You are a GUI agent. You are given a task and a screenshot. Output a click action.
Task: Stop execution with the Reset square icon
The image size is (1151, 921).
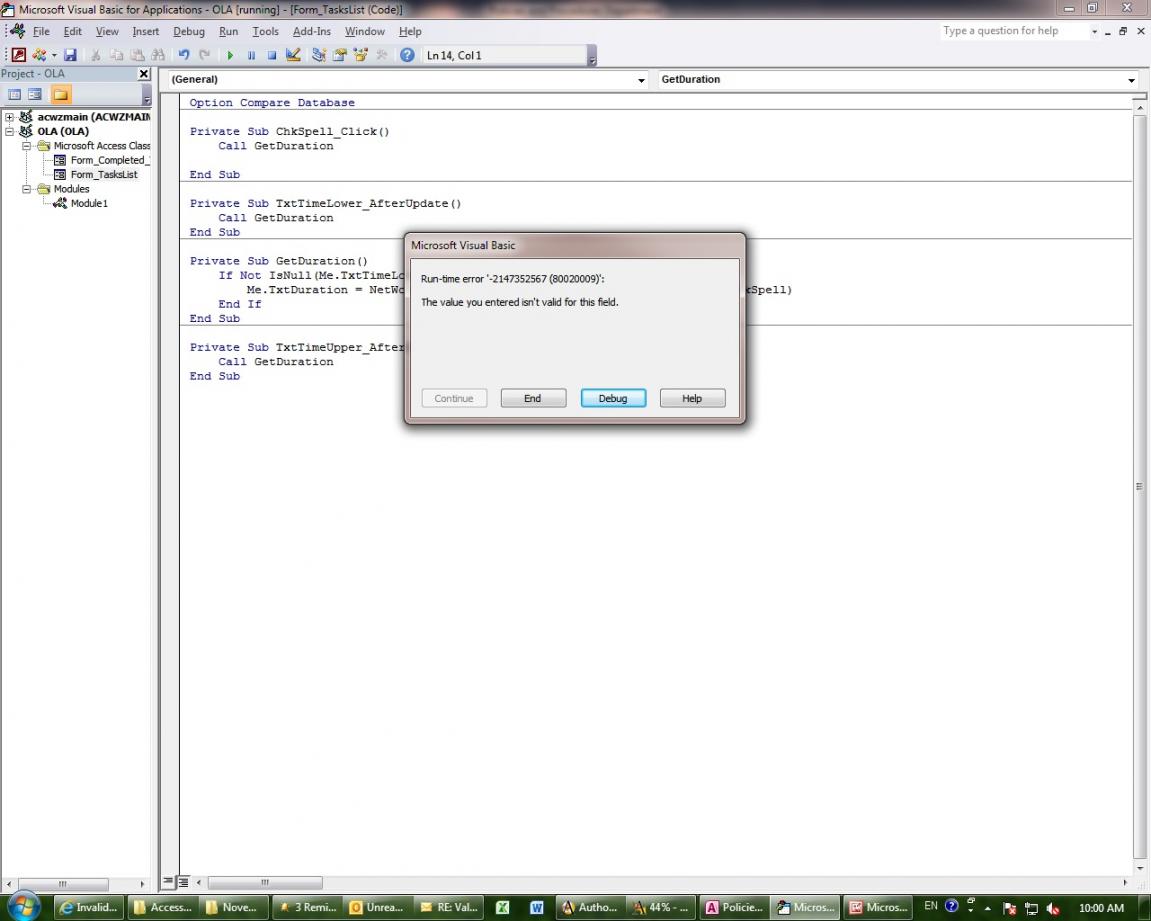point(272,55)
